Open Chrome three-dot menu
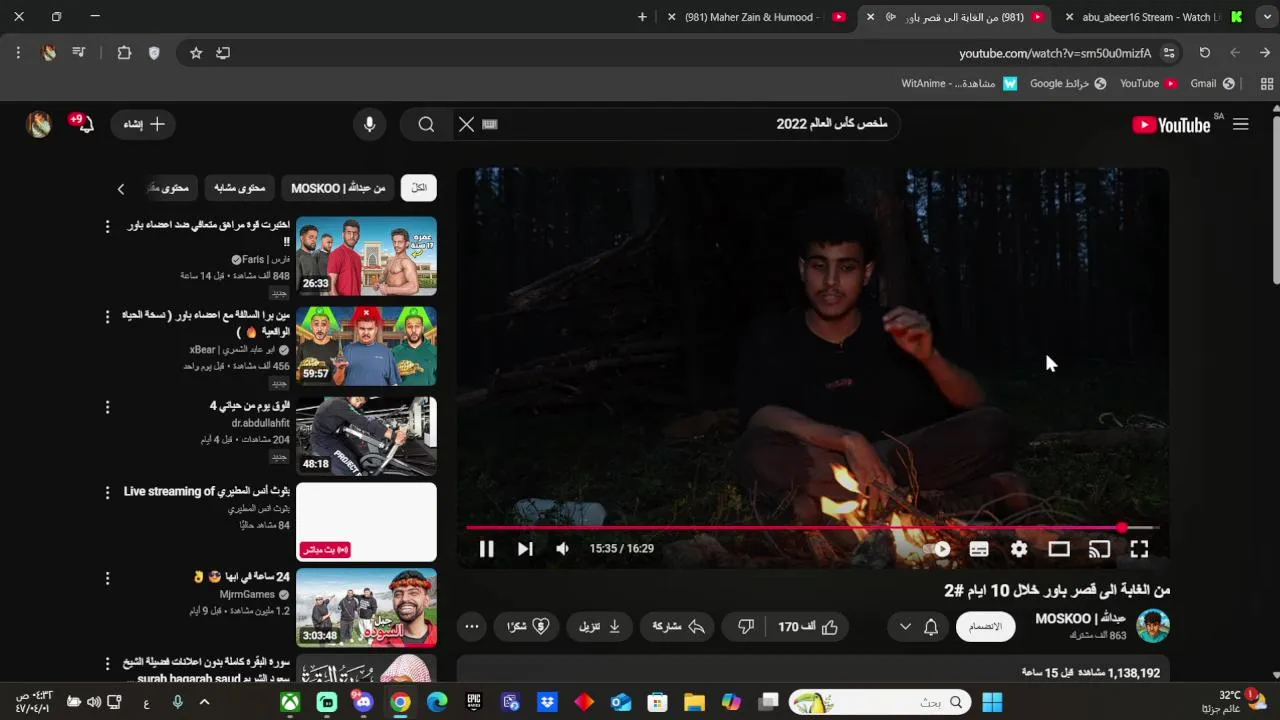The image size is (1280, 720). tap(18, 53)
